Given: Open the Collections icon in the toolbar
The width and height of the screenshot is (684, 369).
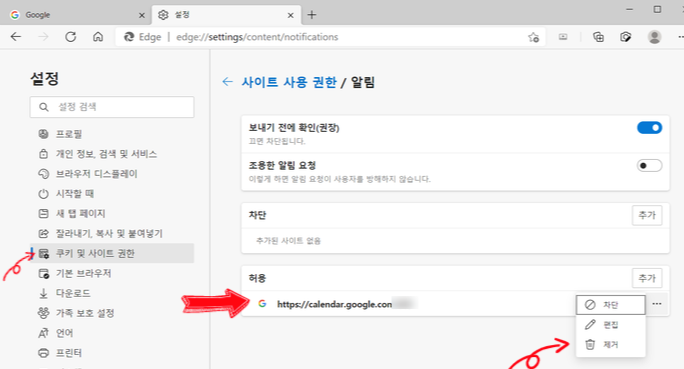Looking at the screenshot, I should [x=598, y=37].
